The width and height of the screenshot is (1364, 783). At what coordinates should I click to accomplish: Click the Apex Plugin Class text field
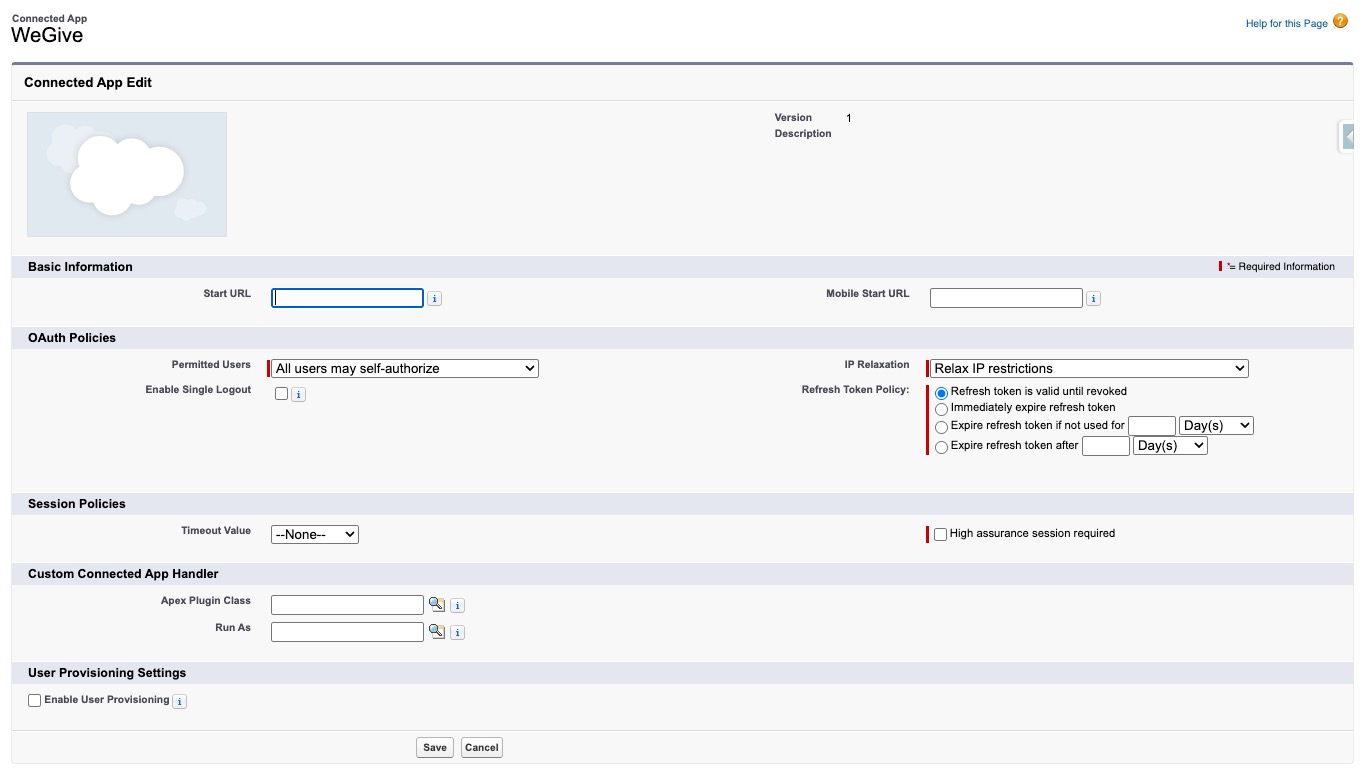pos(348,605)
